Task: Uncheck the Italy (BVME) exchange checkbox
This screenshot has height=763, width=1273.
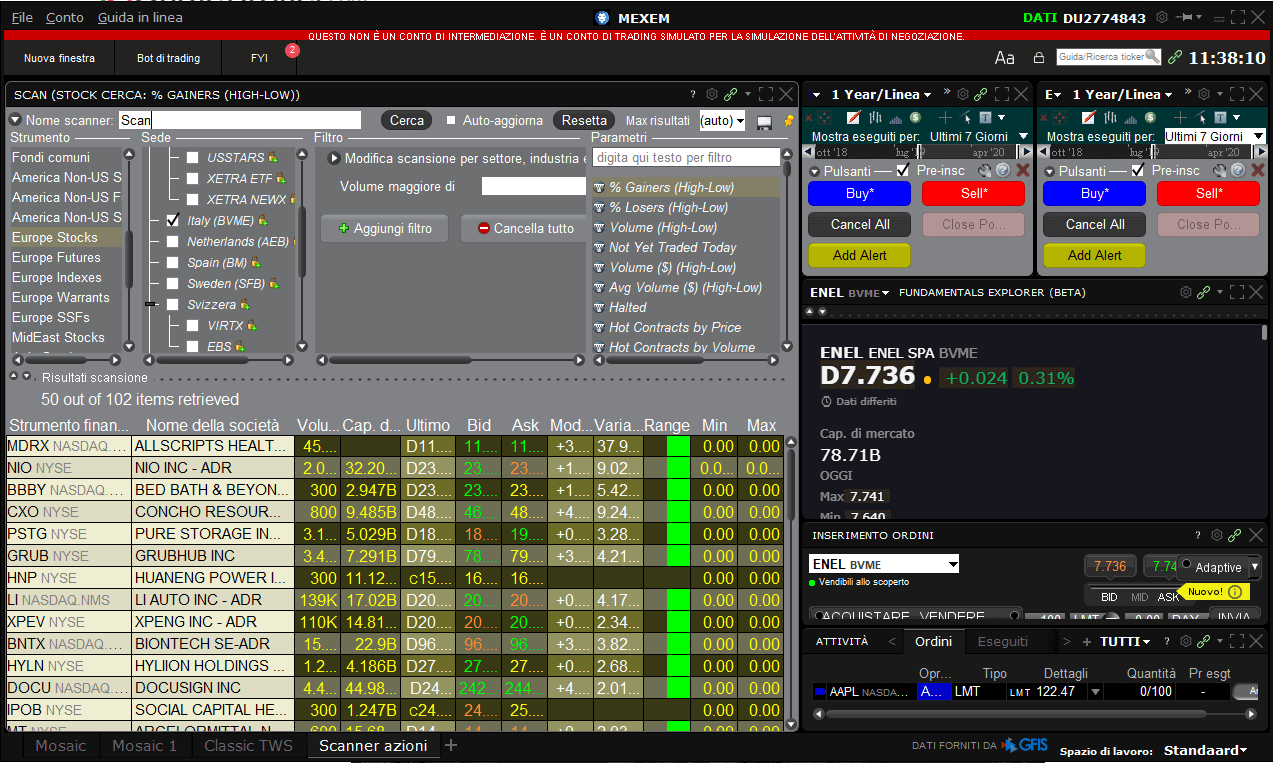Action: coord(172,220)
